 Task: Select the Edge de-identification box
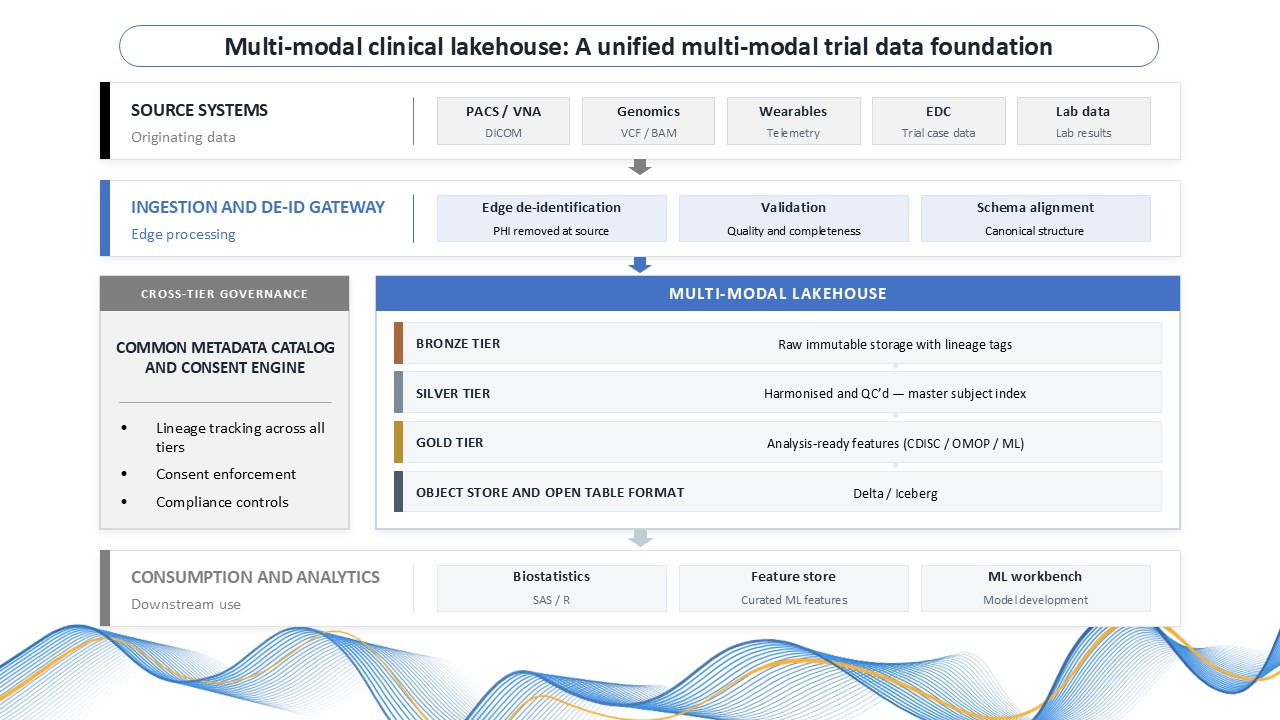click(x=551, y=218)
